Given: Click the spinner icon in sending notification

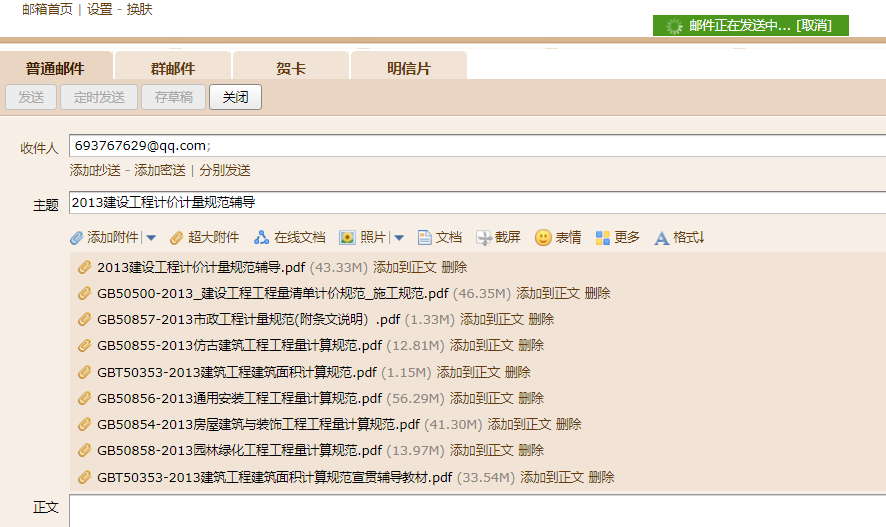Looking at the screenshot, I should point(674,26).
